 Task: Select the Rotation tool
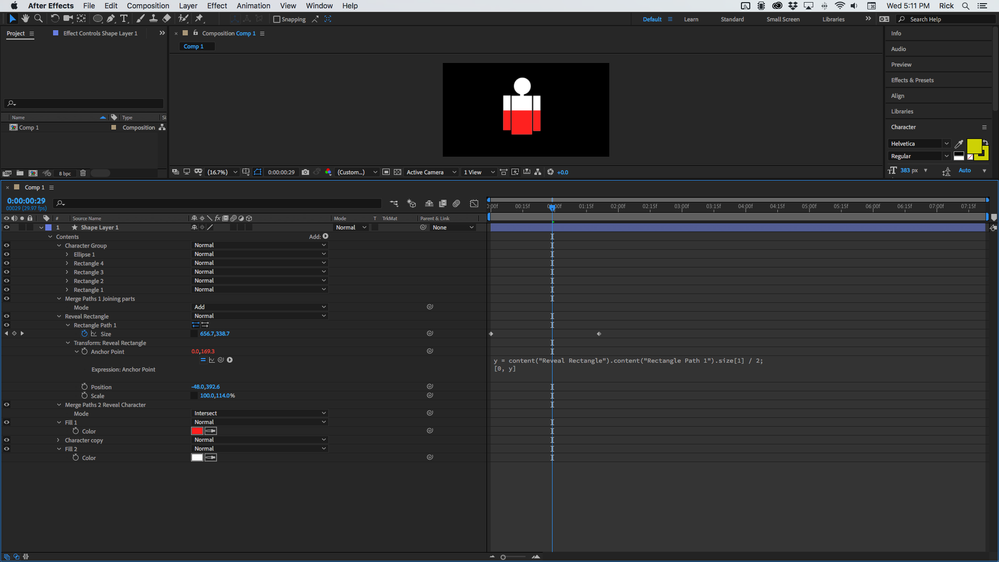tap(55, 19)
